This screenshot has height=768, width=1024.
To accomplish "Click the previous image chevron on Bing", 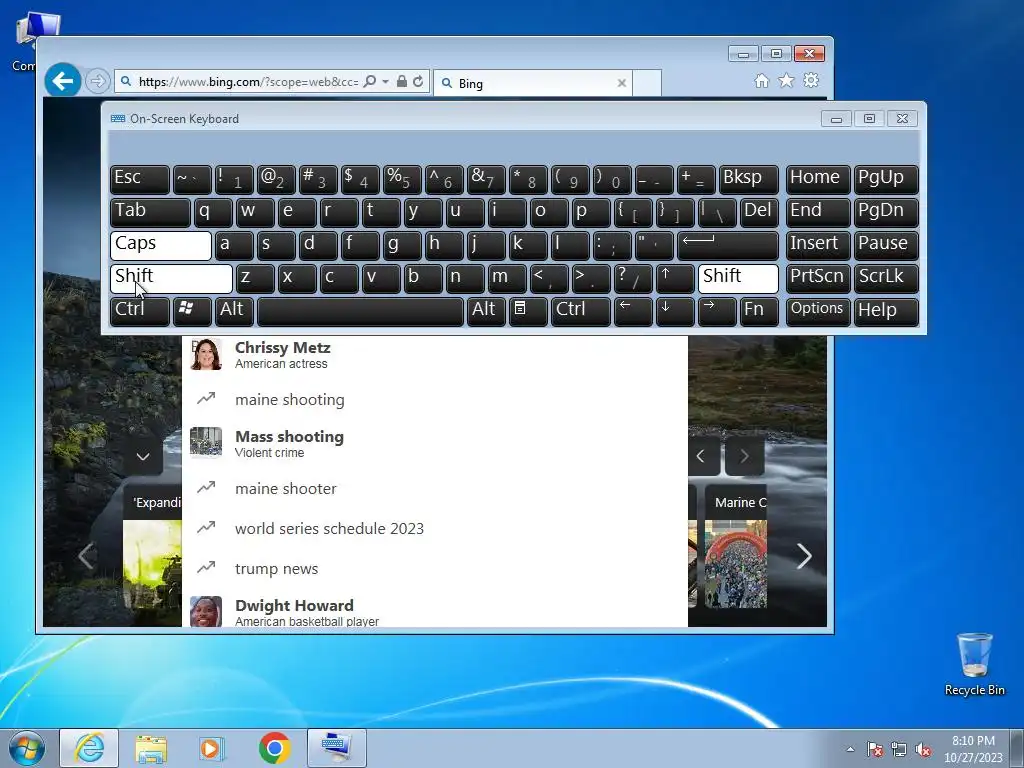I will (x=701, y=456).
